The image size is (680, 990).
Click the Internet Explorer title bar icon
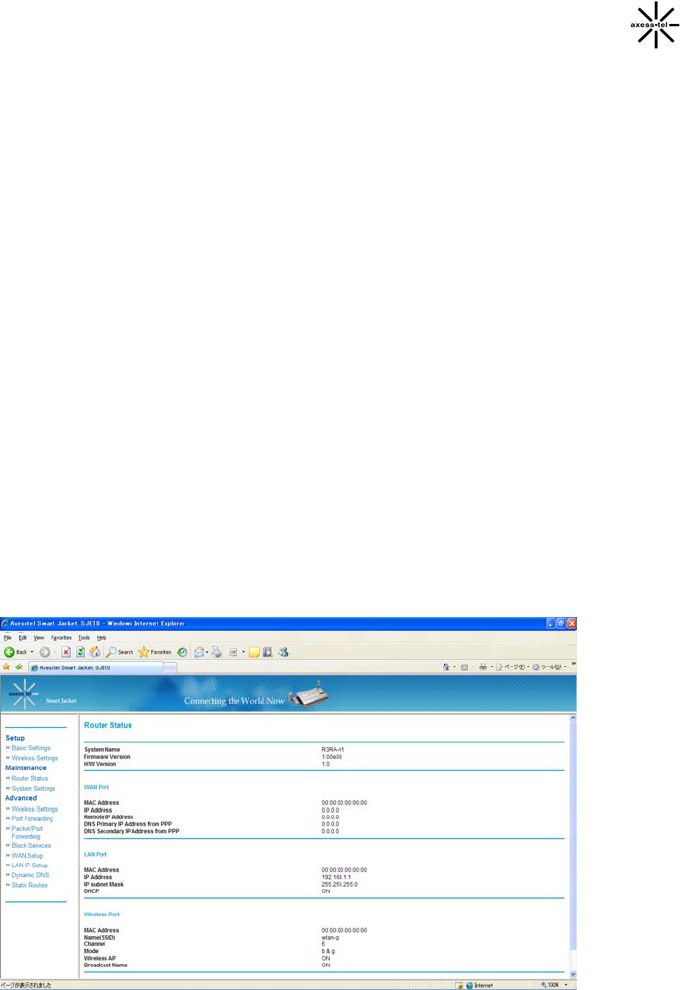(x=5, y=623)
